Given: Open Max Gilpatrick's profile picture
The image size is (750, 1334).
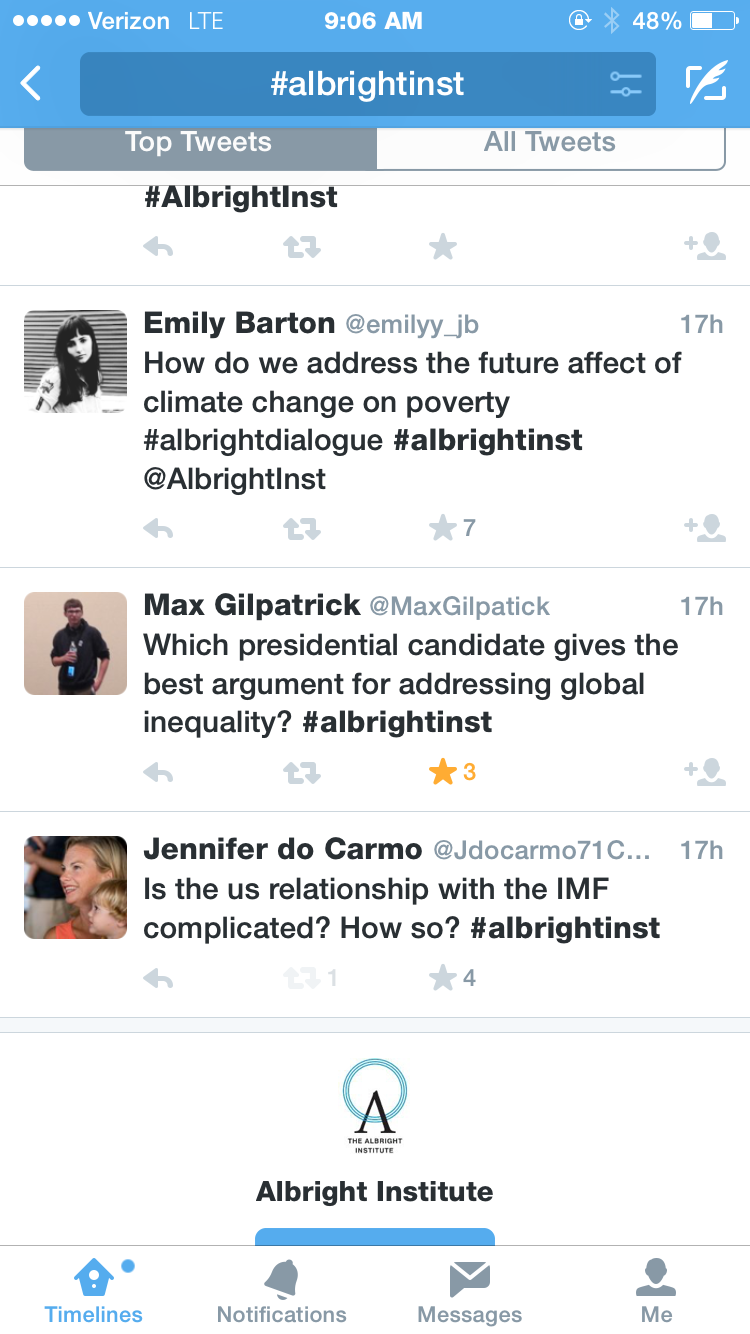Looking at the screenshot, I should coord(75,643).
